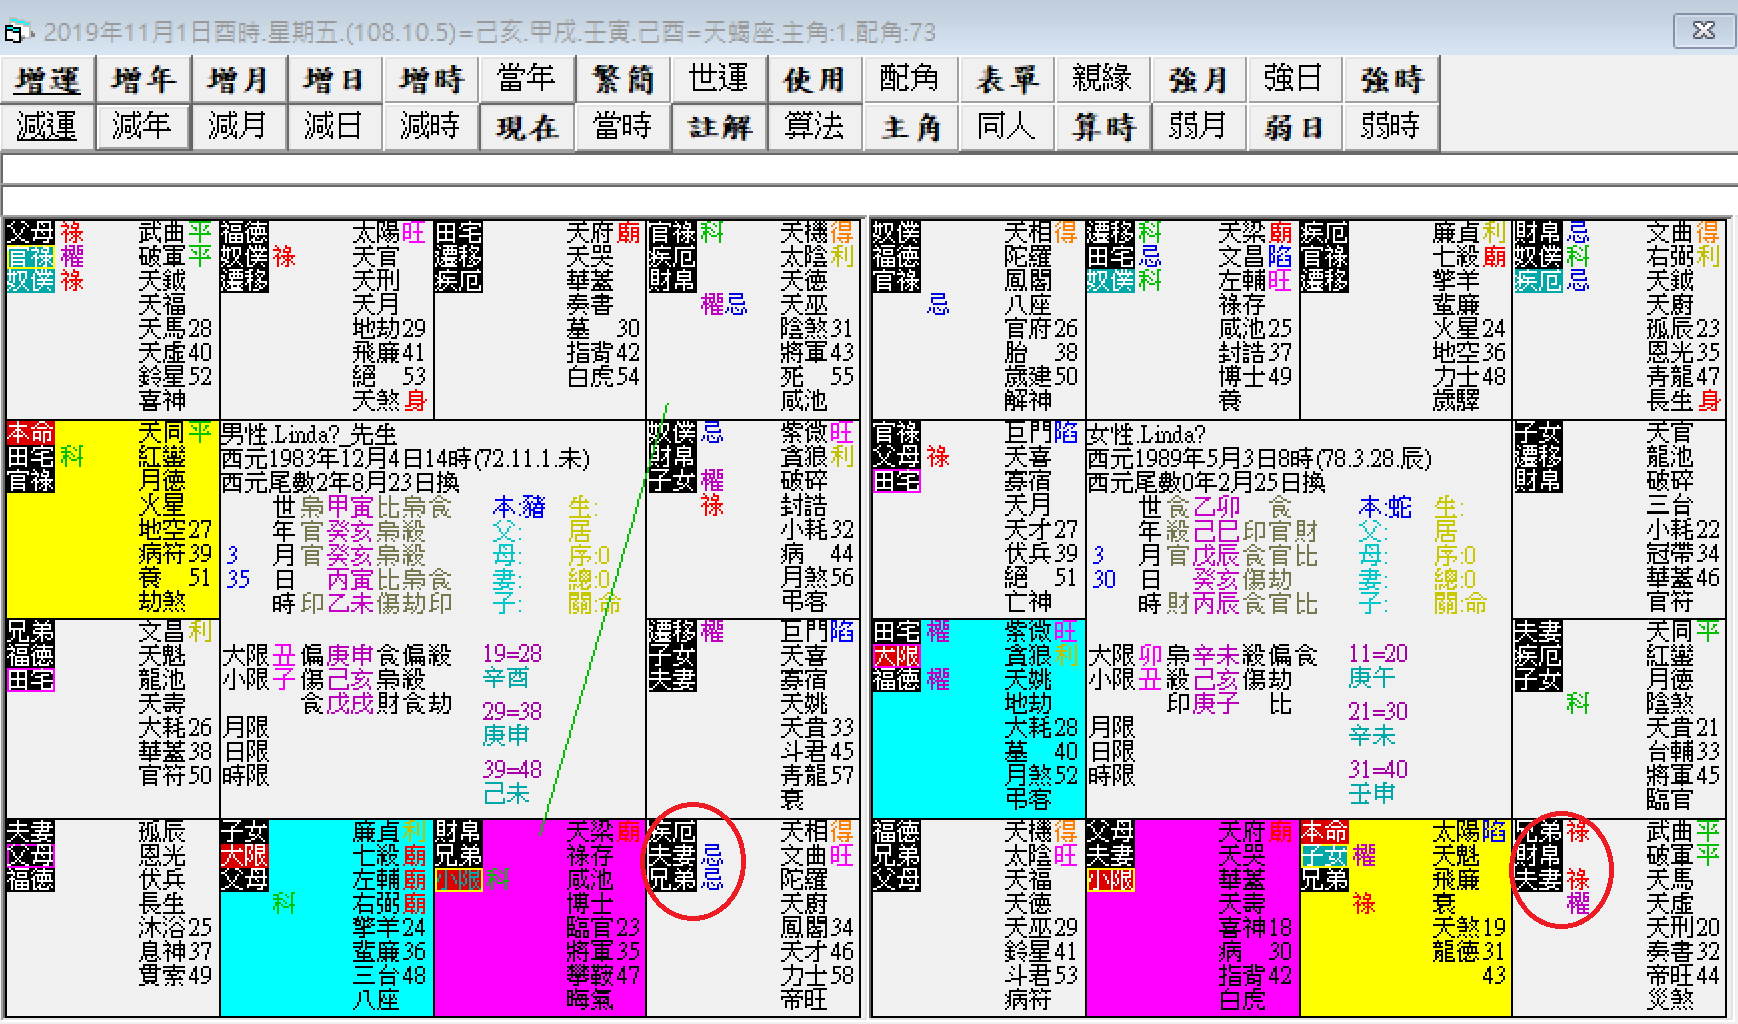The width and height of the screenshot is (1738, 1024).
Task: Click the 增運 button to advance the luck cycle
Action: [x=47, y=80]
